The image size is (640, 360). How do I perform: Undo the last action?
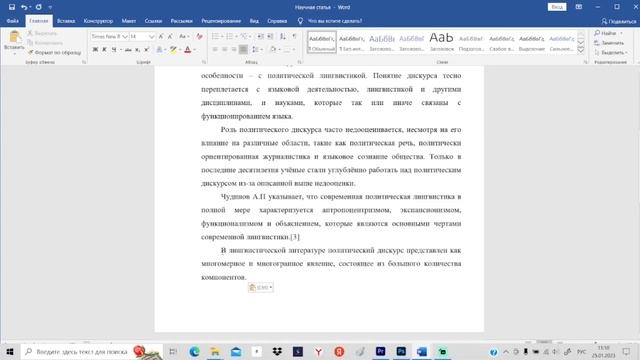(x=24, y=7)
